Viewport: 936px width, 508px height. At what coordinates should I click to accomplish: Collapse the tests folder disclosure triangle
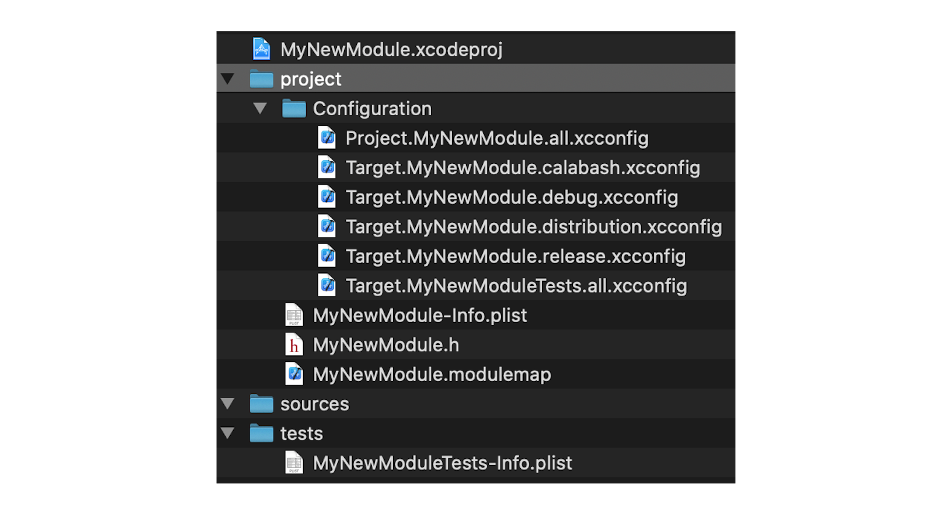coord(228,434)
